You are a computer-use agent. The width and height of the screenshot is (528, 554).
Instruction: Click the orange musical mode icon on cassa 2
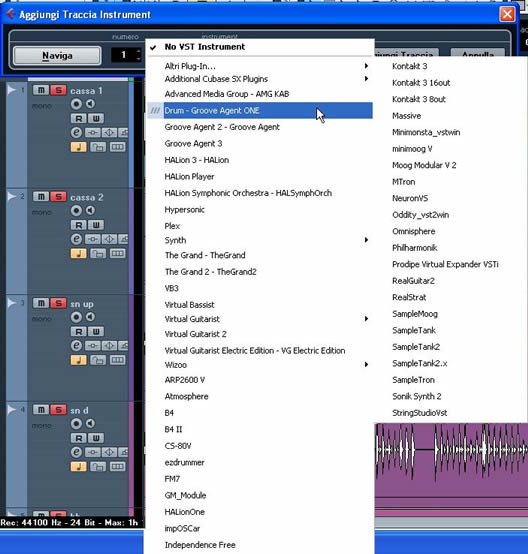pos(78,254)
